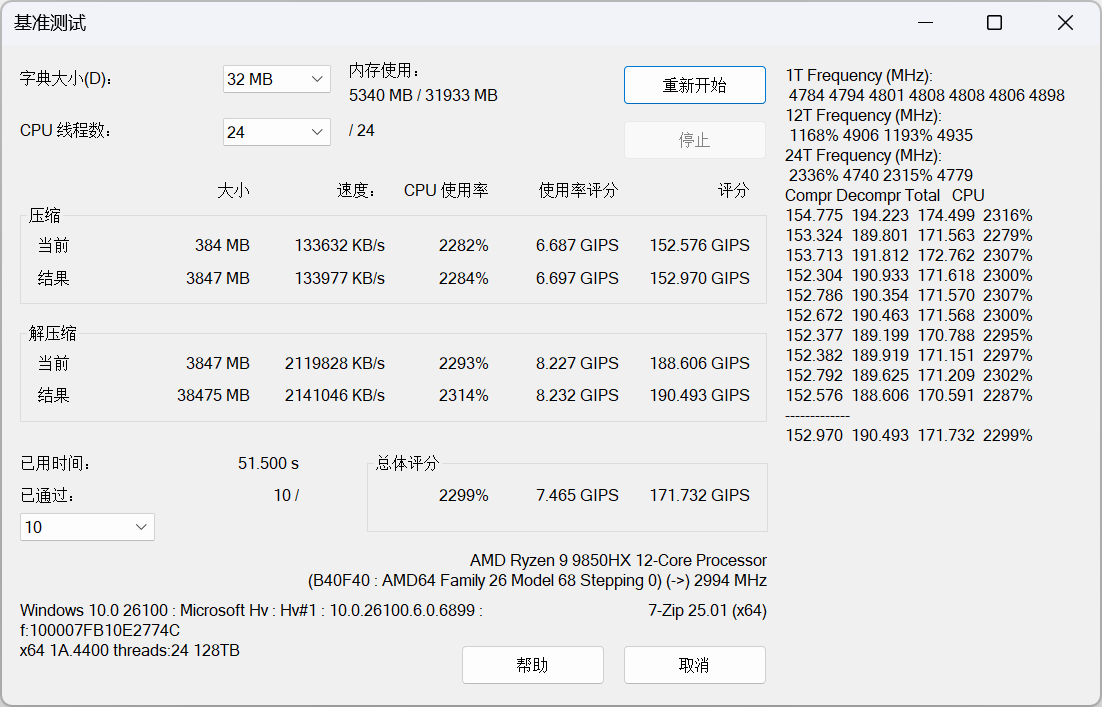Click the memory usage 5340 MB / 31933 MB text
The image size is (1102, 707).
(x=423, y=96)
